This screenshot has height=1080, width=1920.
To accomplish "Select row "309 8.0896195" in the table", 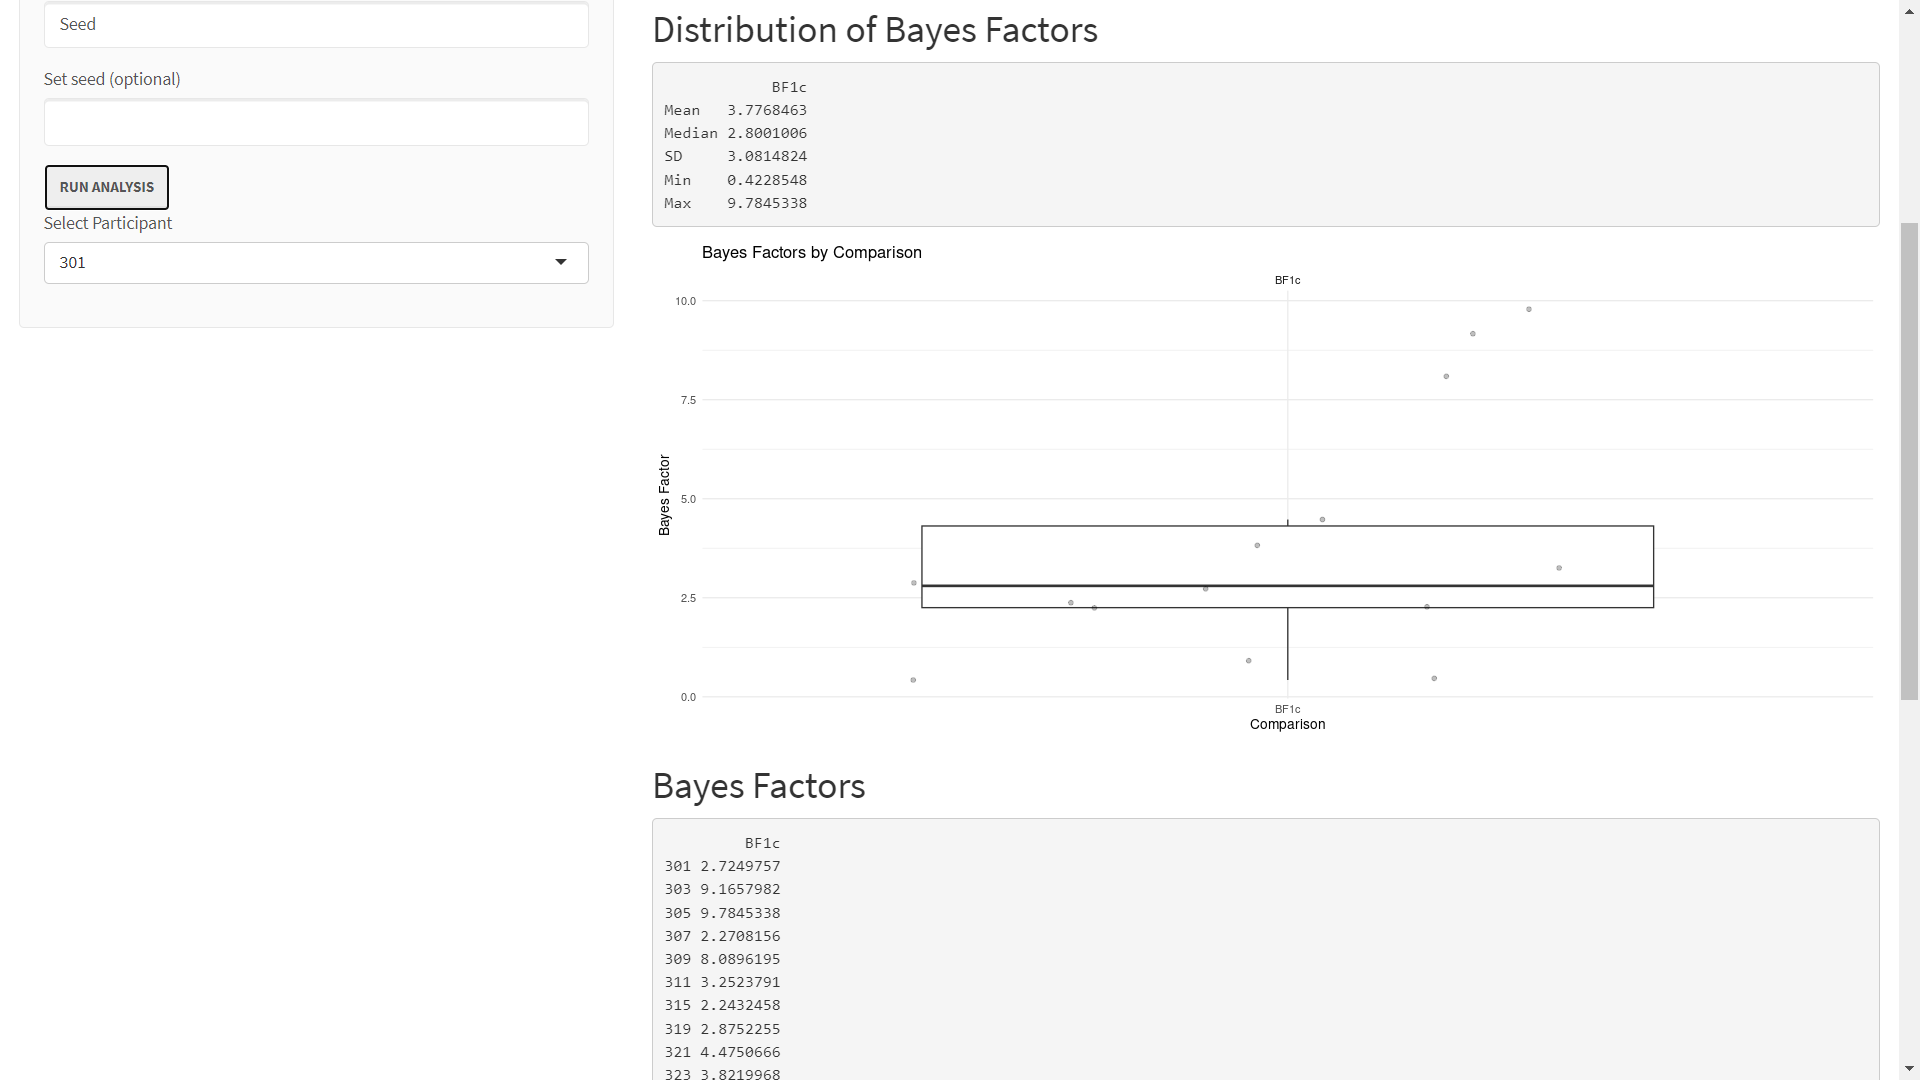I will 722,959.
